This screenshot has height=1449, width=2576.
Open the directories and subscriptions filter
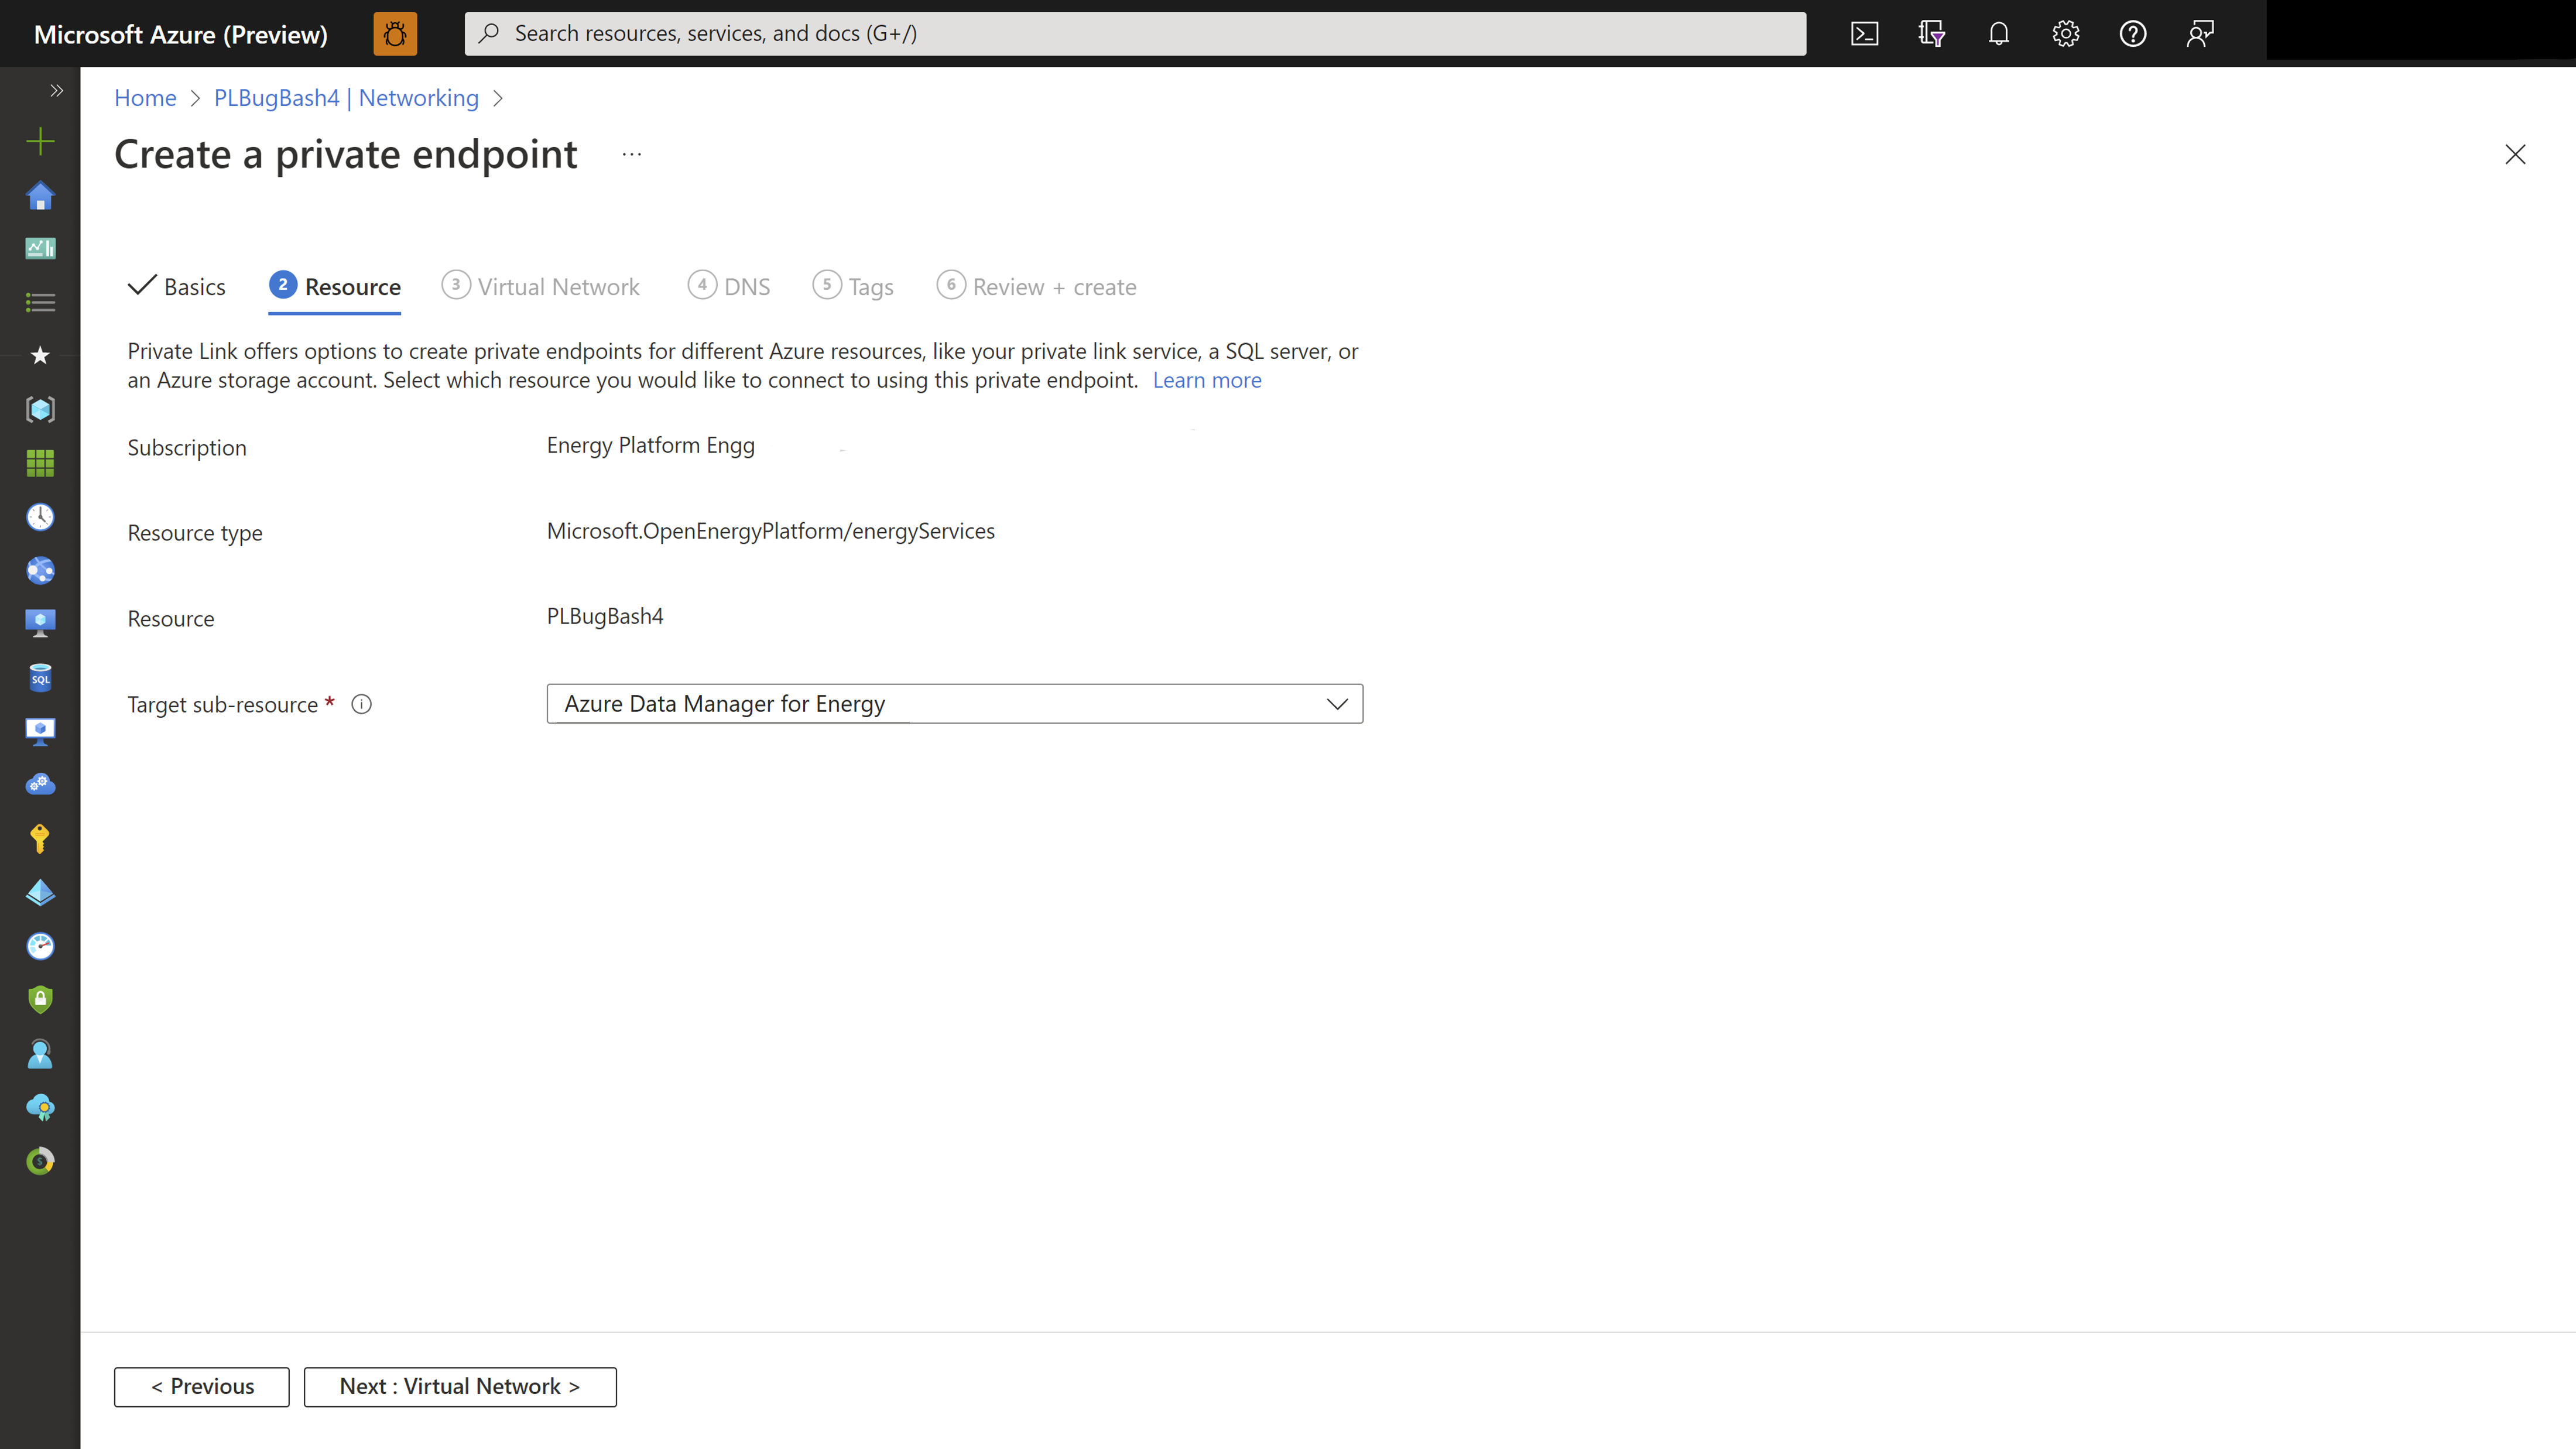tap(1932, 33)
